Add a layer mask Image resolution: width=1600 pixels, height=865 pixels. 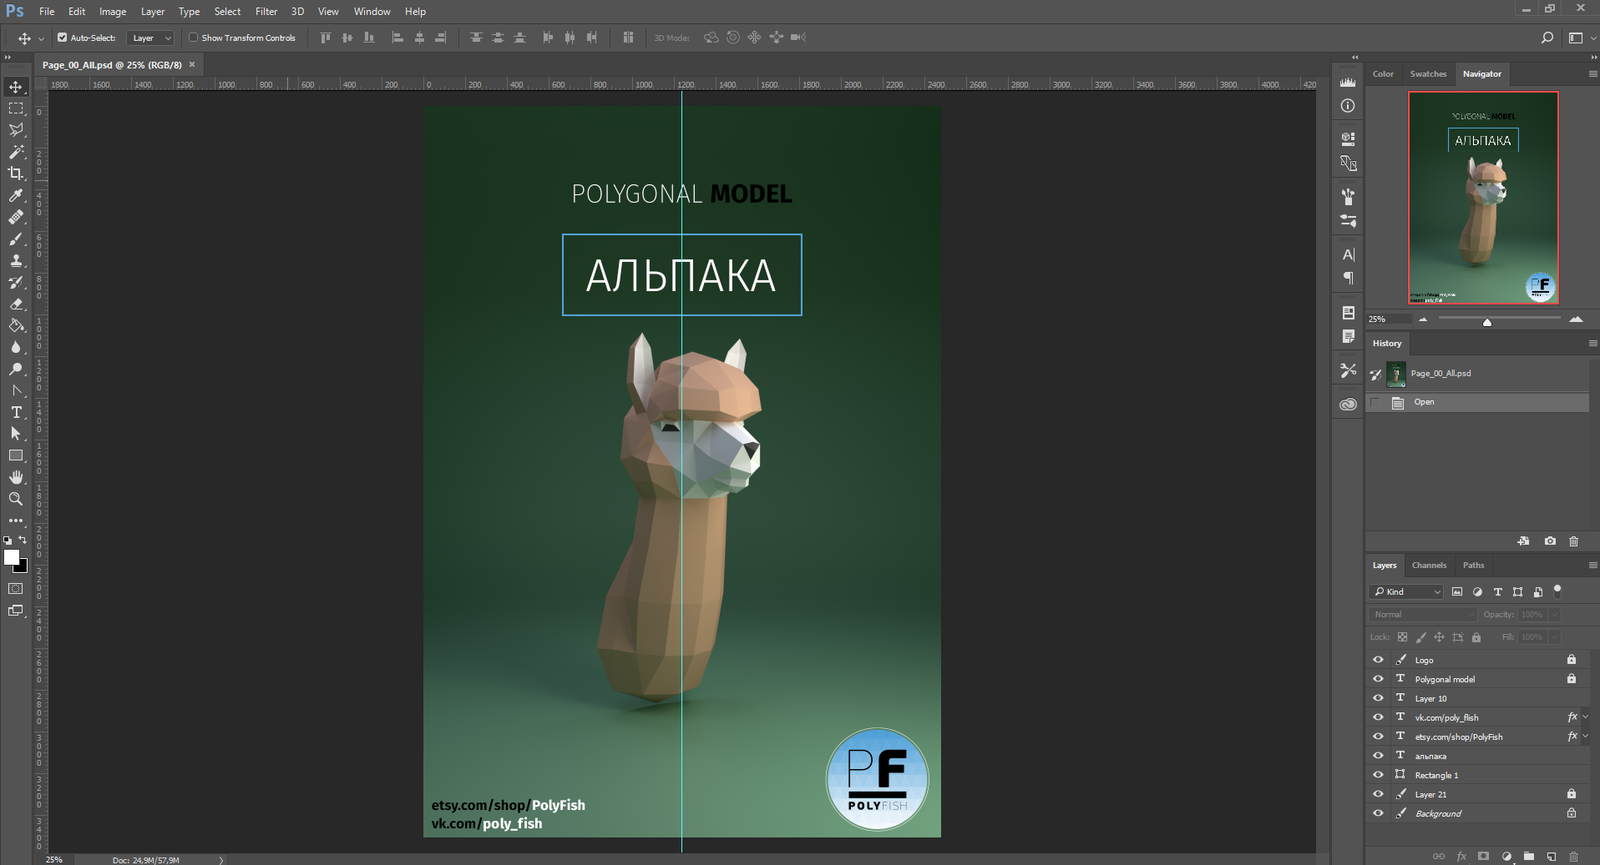[1484, 856]
